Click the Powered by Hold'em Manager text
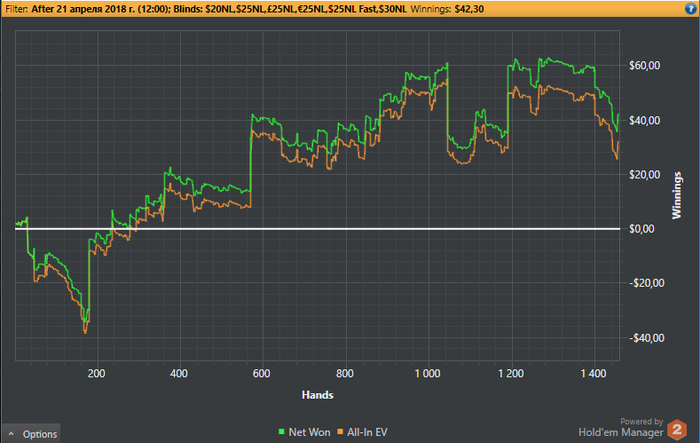This screenshot has width=700, height=443. point(621,428)
